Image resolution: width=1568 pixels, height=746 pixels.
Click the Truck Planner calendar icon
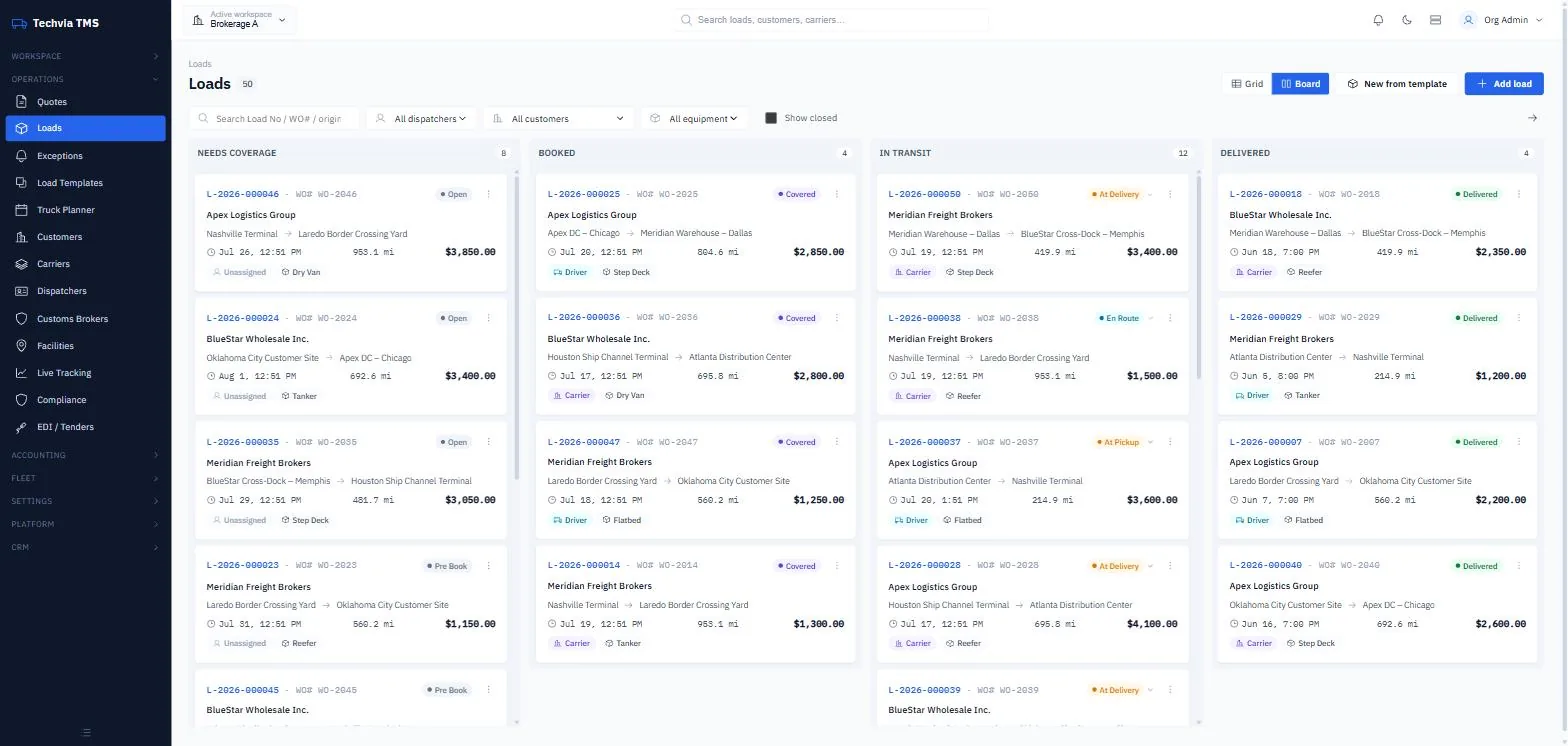point(22,210)
